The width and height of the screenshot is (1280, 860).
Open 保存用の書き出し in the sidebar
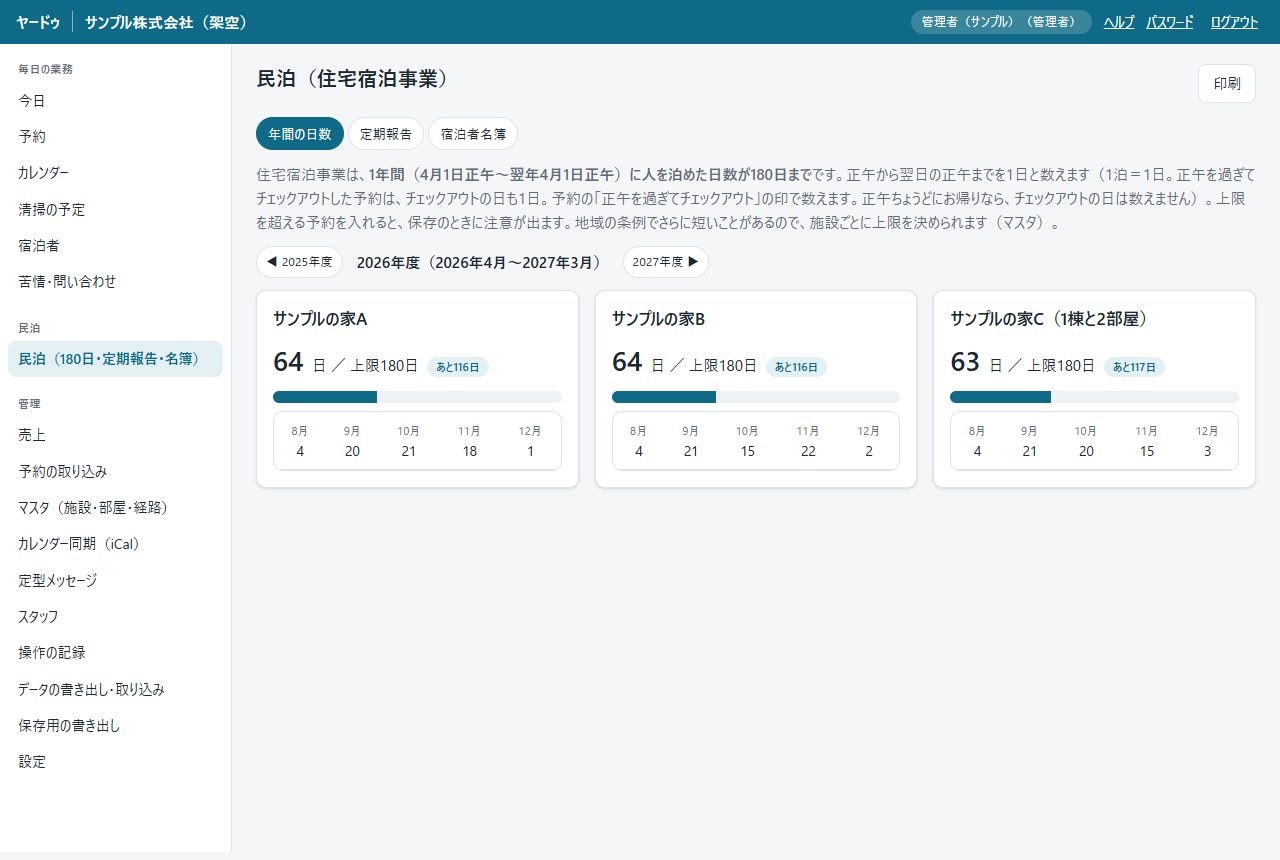(x=115, y=725)
